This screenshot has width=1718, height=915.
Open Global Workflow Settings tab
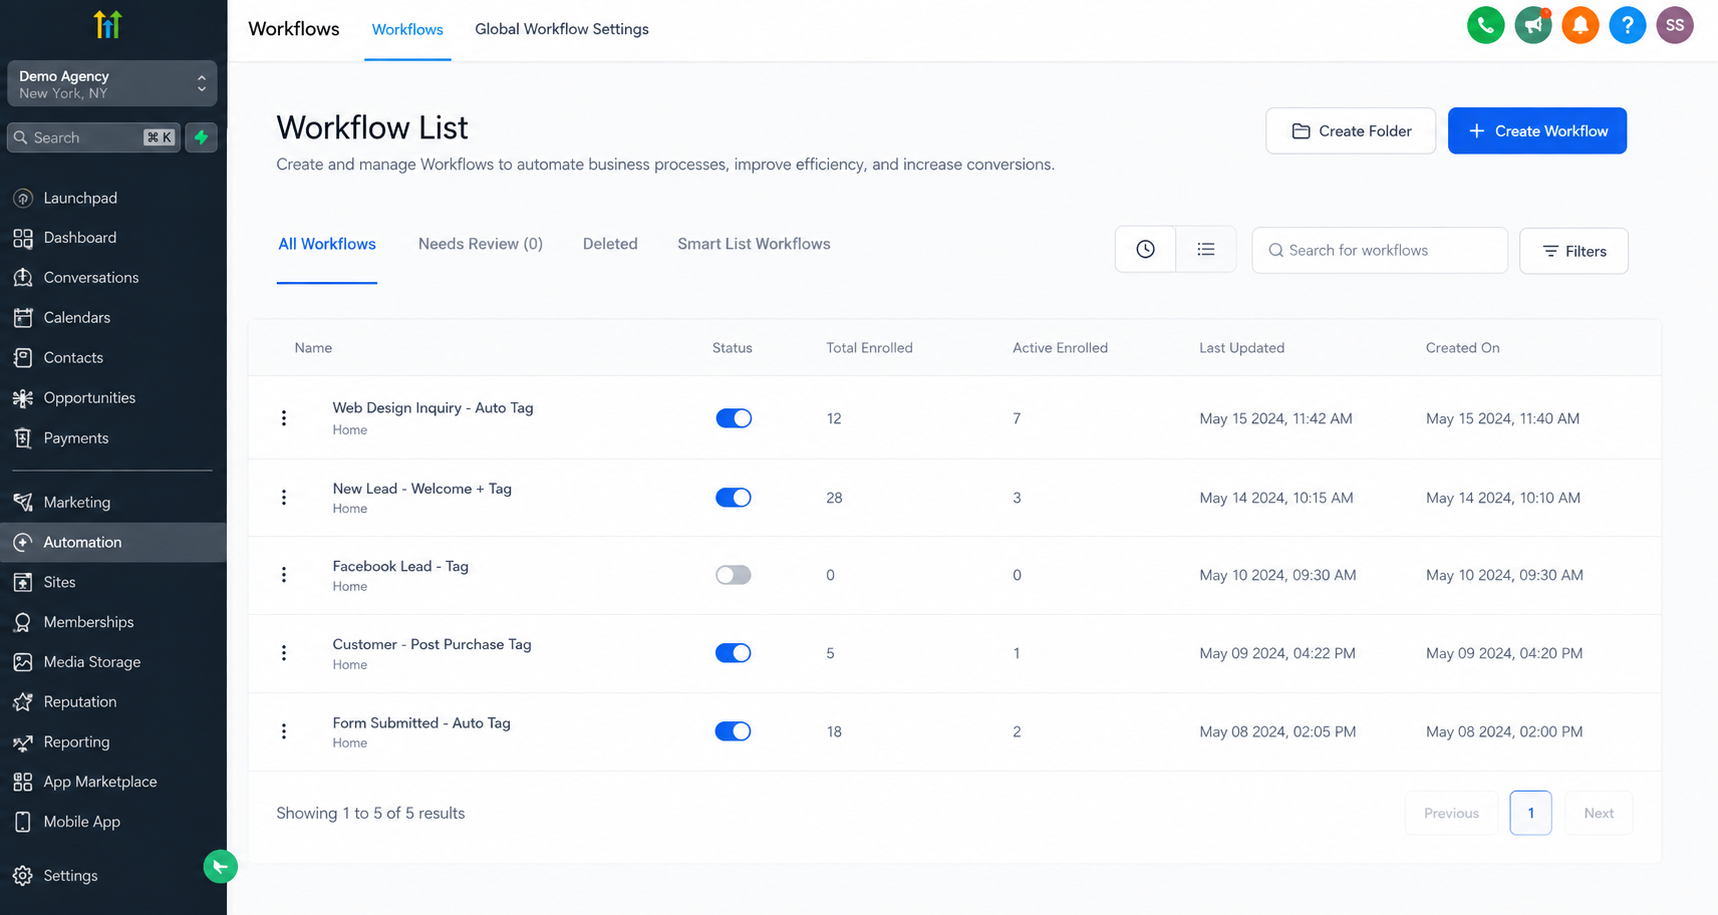(562, 30)
